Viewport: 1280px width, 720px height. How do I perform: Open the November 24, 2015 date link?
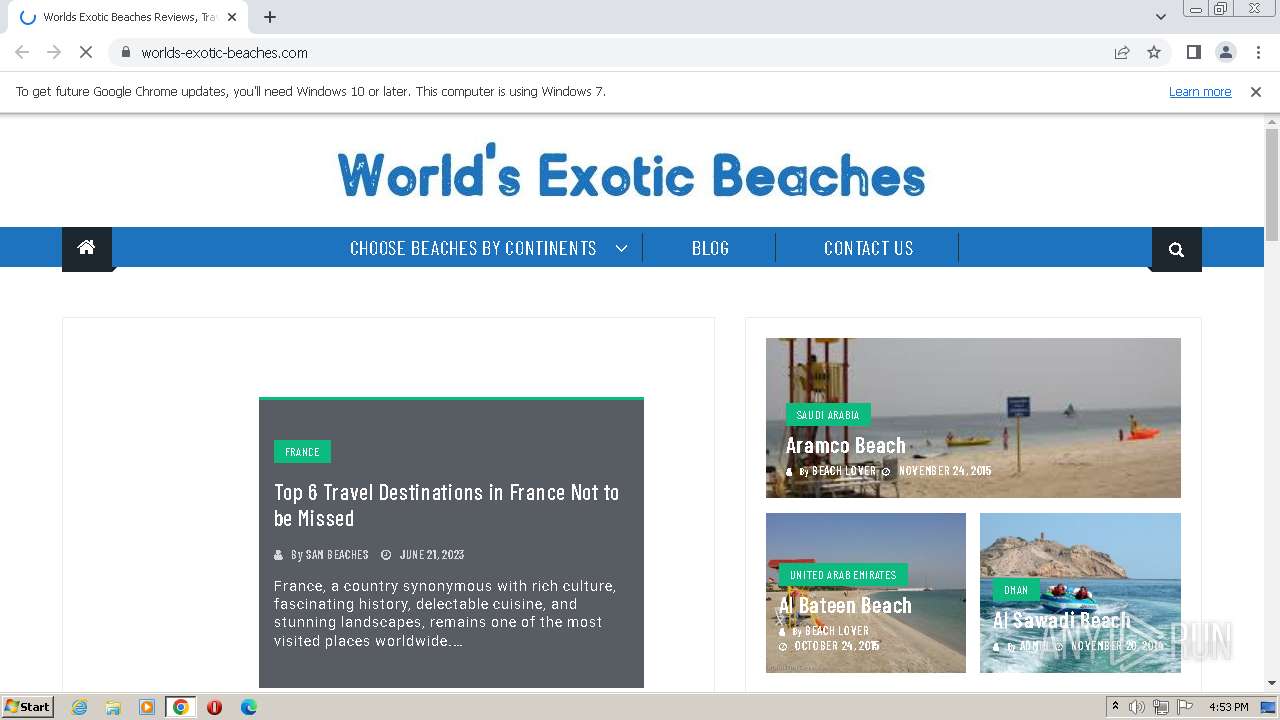[x=945, y=471]
